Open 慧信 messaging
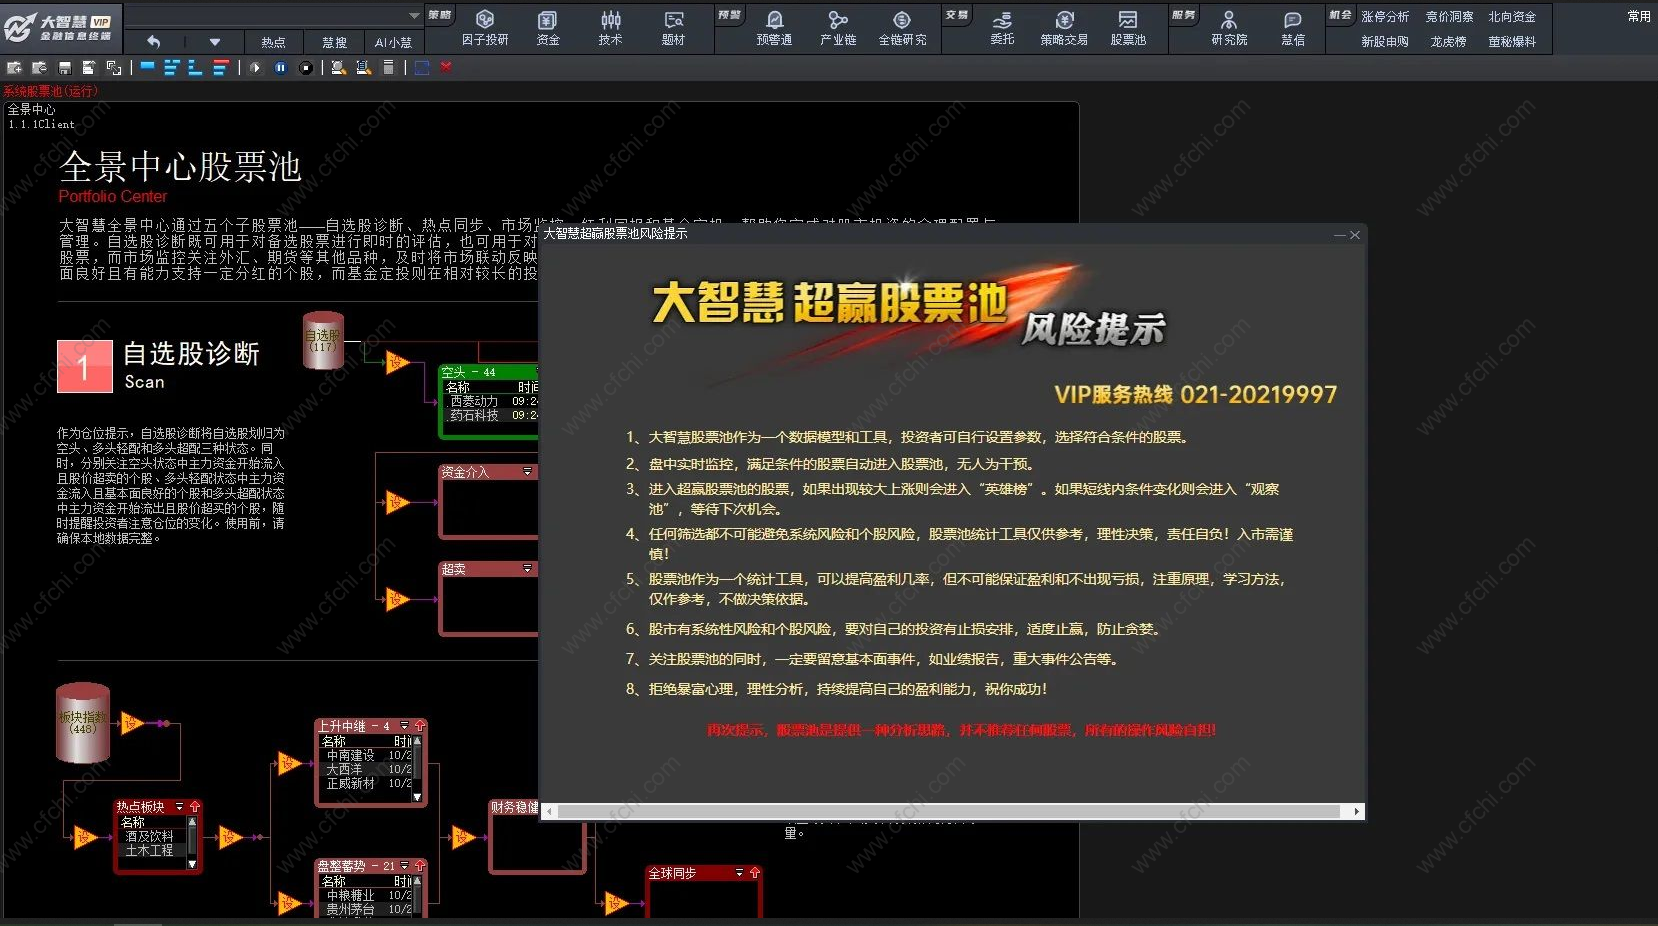The width and height of the screenshot is (1658, 926). click(1293, 27)
